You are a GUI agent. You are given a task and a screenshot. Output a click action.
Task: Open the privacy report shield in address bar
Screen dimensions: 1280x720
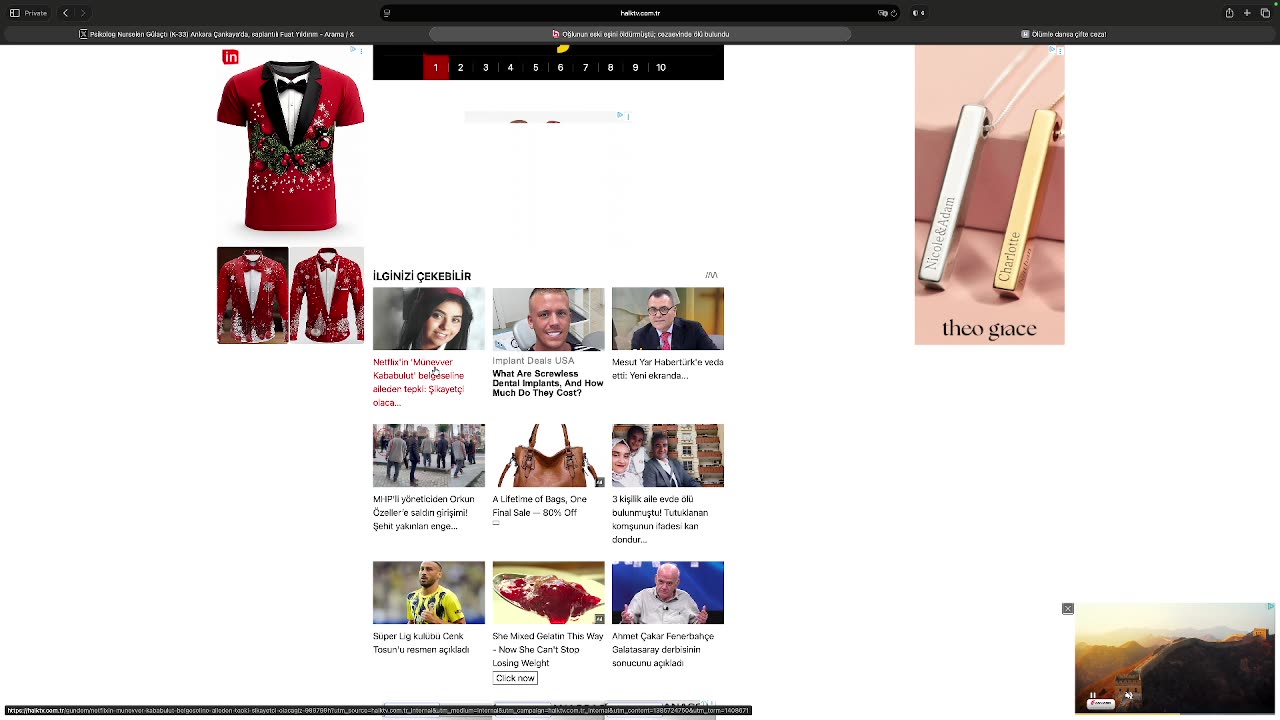click(x=387, y=13)
